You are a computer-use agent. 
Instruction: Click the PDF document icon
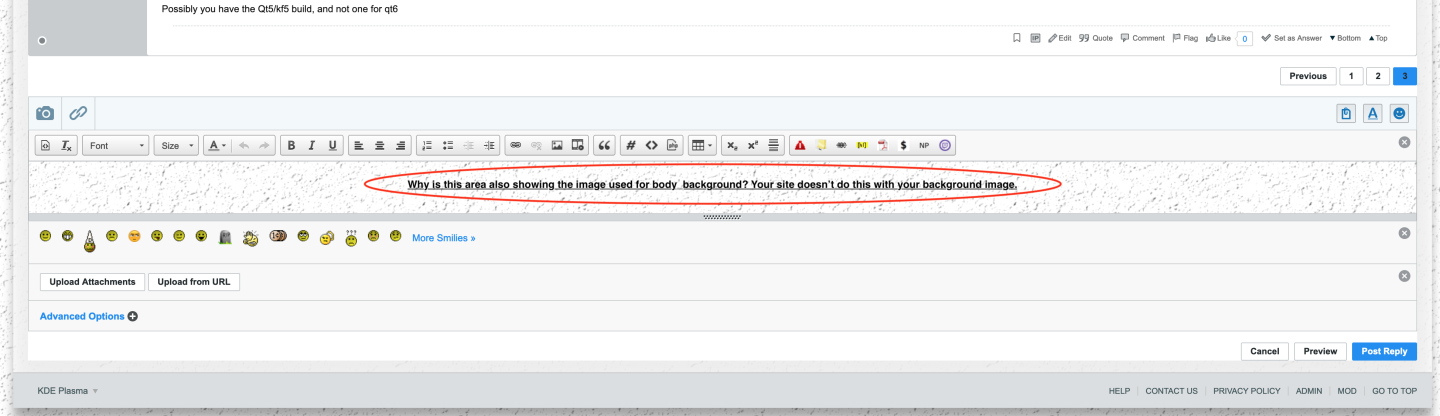coord(883,145)
